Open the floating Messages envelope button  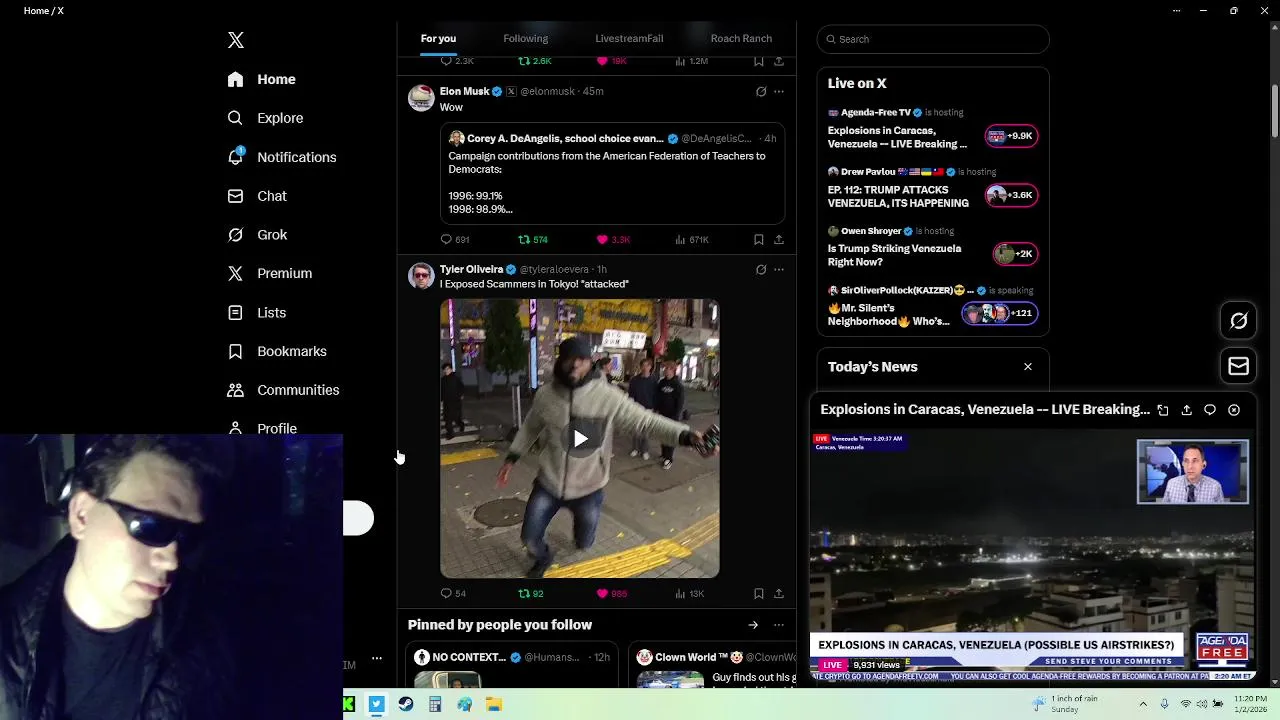(1239, 367)
